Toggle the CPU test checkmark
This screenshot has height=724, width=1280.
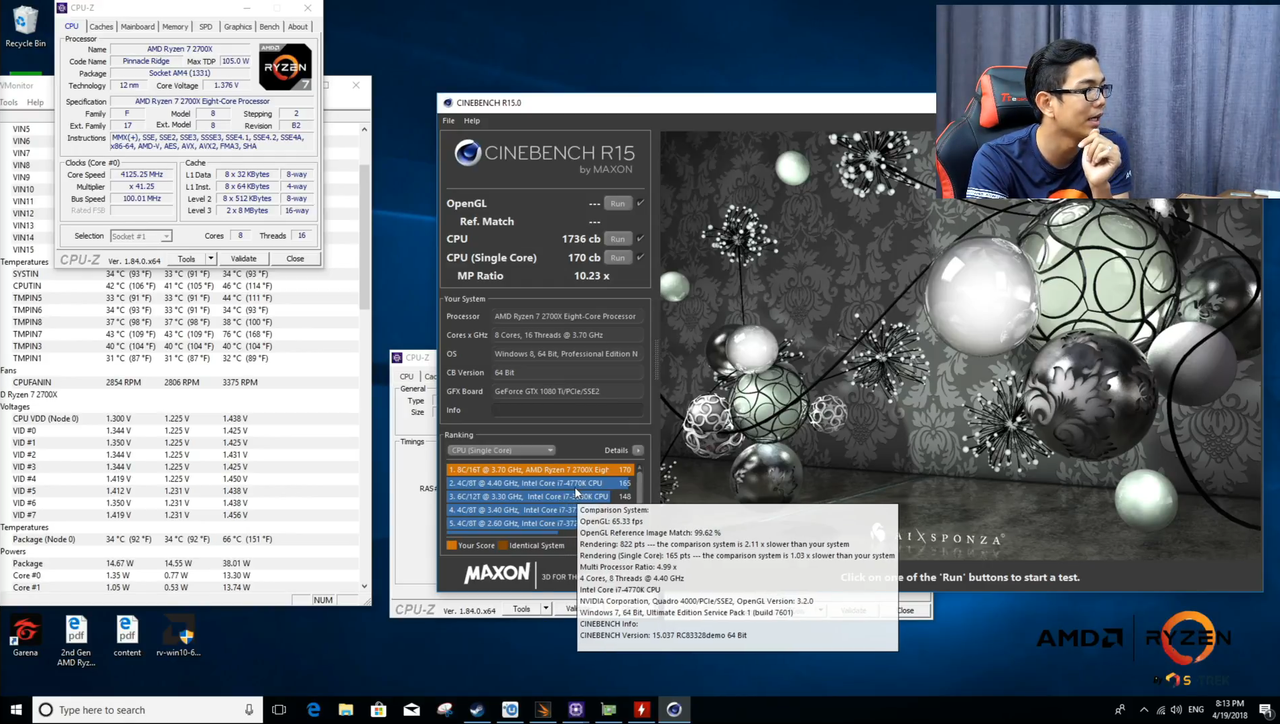click(640, 239)
